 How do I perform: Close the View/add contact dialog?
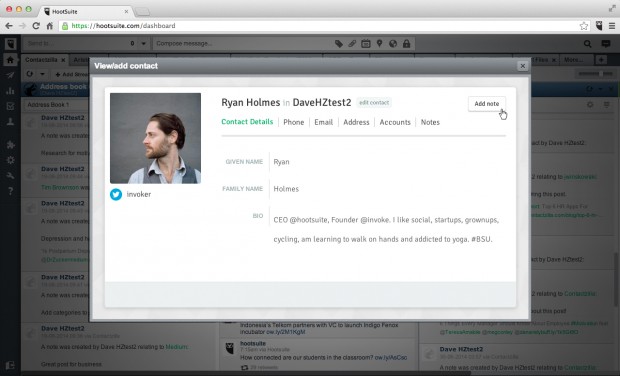pyautogui.click(x=523, y=66)
